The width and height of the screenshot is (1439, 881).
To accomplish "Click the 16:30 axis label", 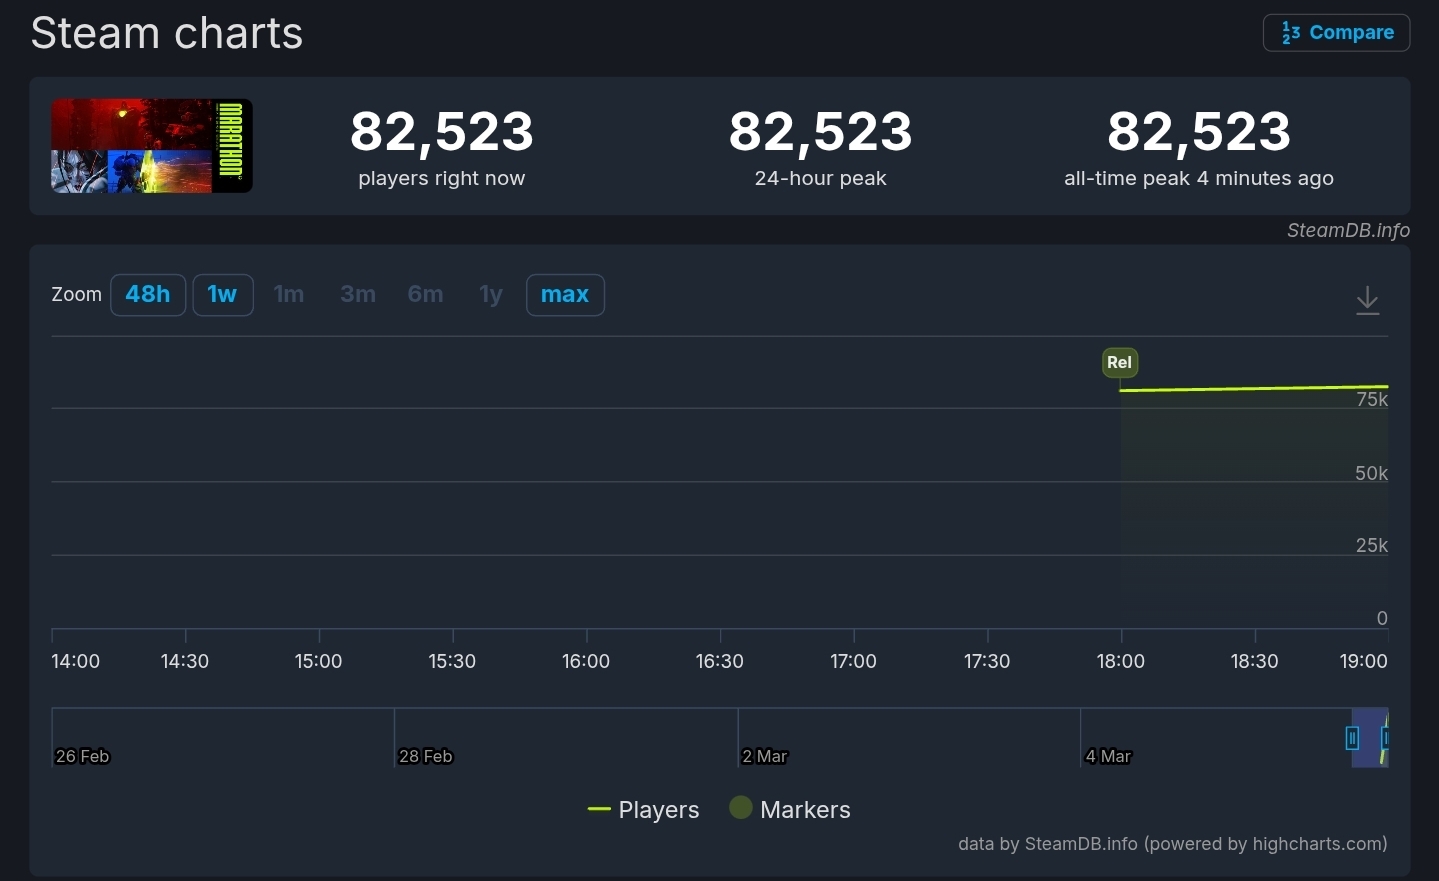I will click(x=720, y=661).
